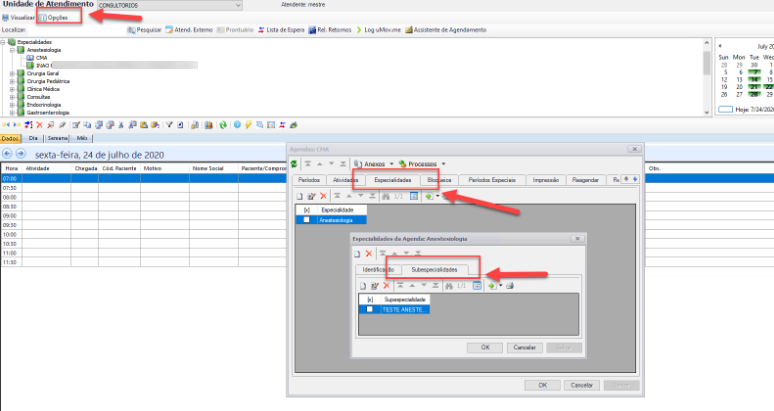Click the red X delete icon in main toolbar

pyautogui.click(x=39, y=125)
